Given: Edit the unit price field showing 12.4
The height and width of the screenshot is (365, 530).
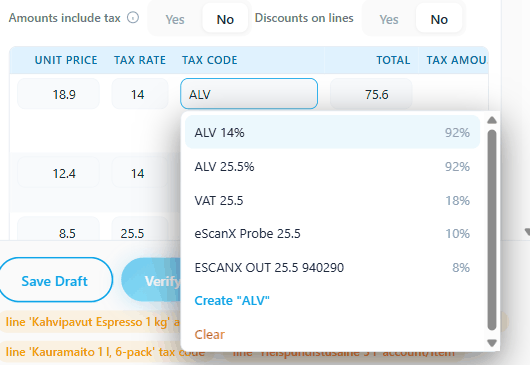Looking at the screenshot, I should point(58,172).
